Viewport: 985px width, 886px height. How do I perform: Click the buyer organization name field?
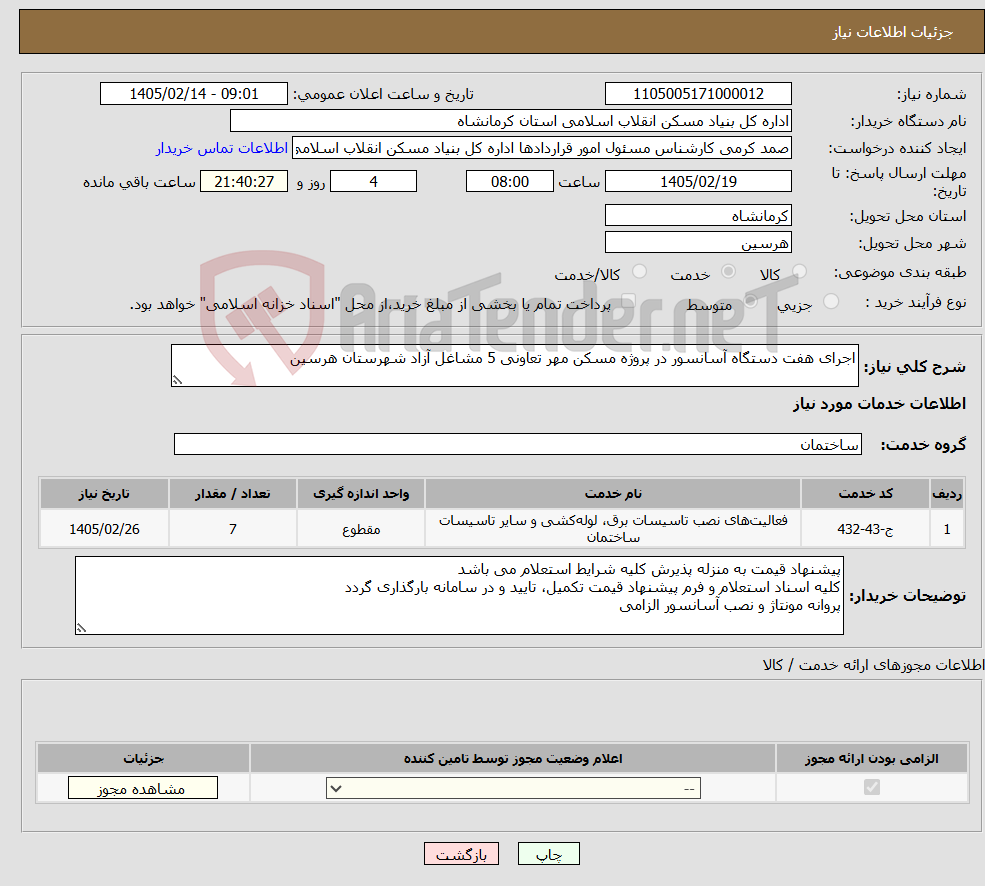511,121
